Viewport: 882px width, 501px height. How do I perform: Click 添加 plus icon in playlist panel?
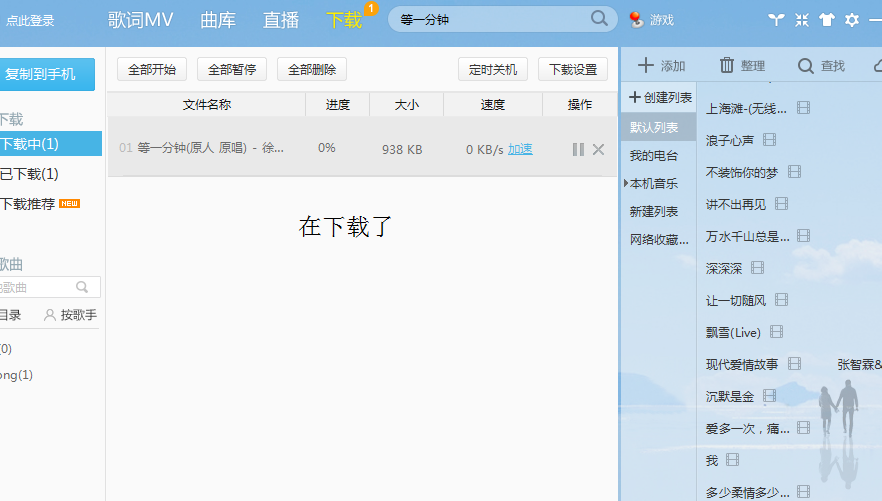[x=646, y=65]
